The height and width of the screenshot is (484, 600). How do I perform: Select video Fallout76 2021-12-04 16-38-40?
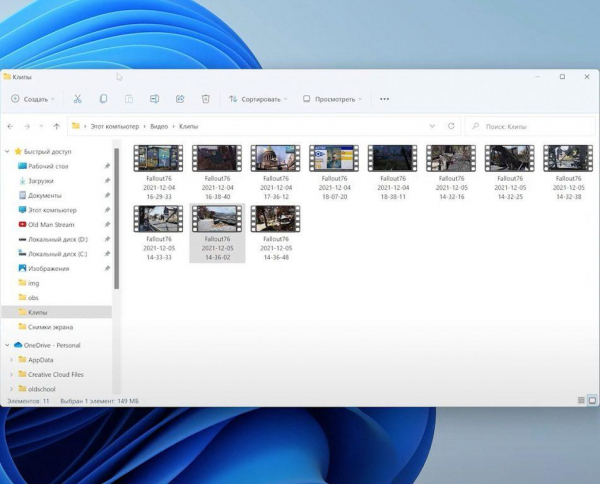tap(217, 173)
